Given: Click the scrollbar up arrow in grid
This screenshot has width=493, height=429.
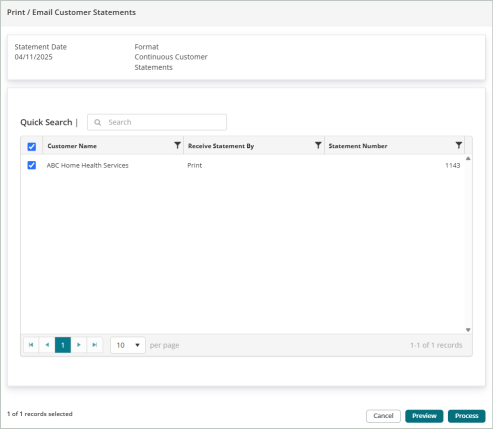Looking at the screenshot, I should pyautogui.click(x=468, y=159).
